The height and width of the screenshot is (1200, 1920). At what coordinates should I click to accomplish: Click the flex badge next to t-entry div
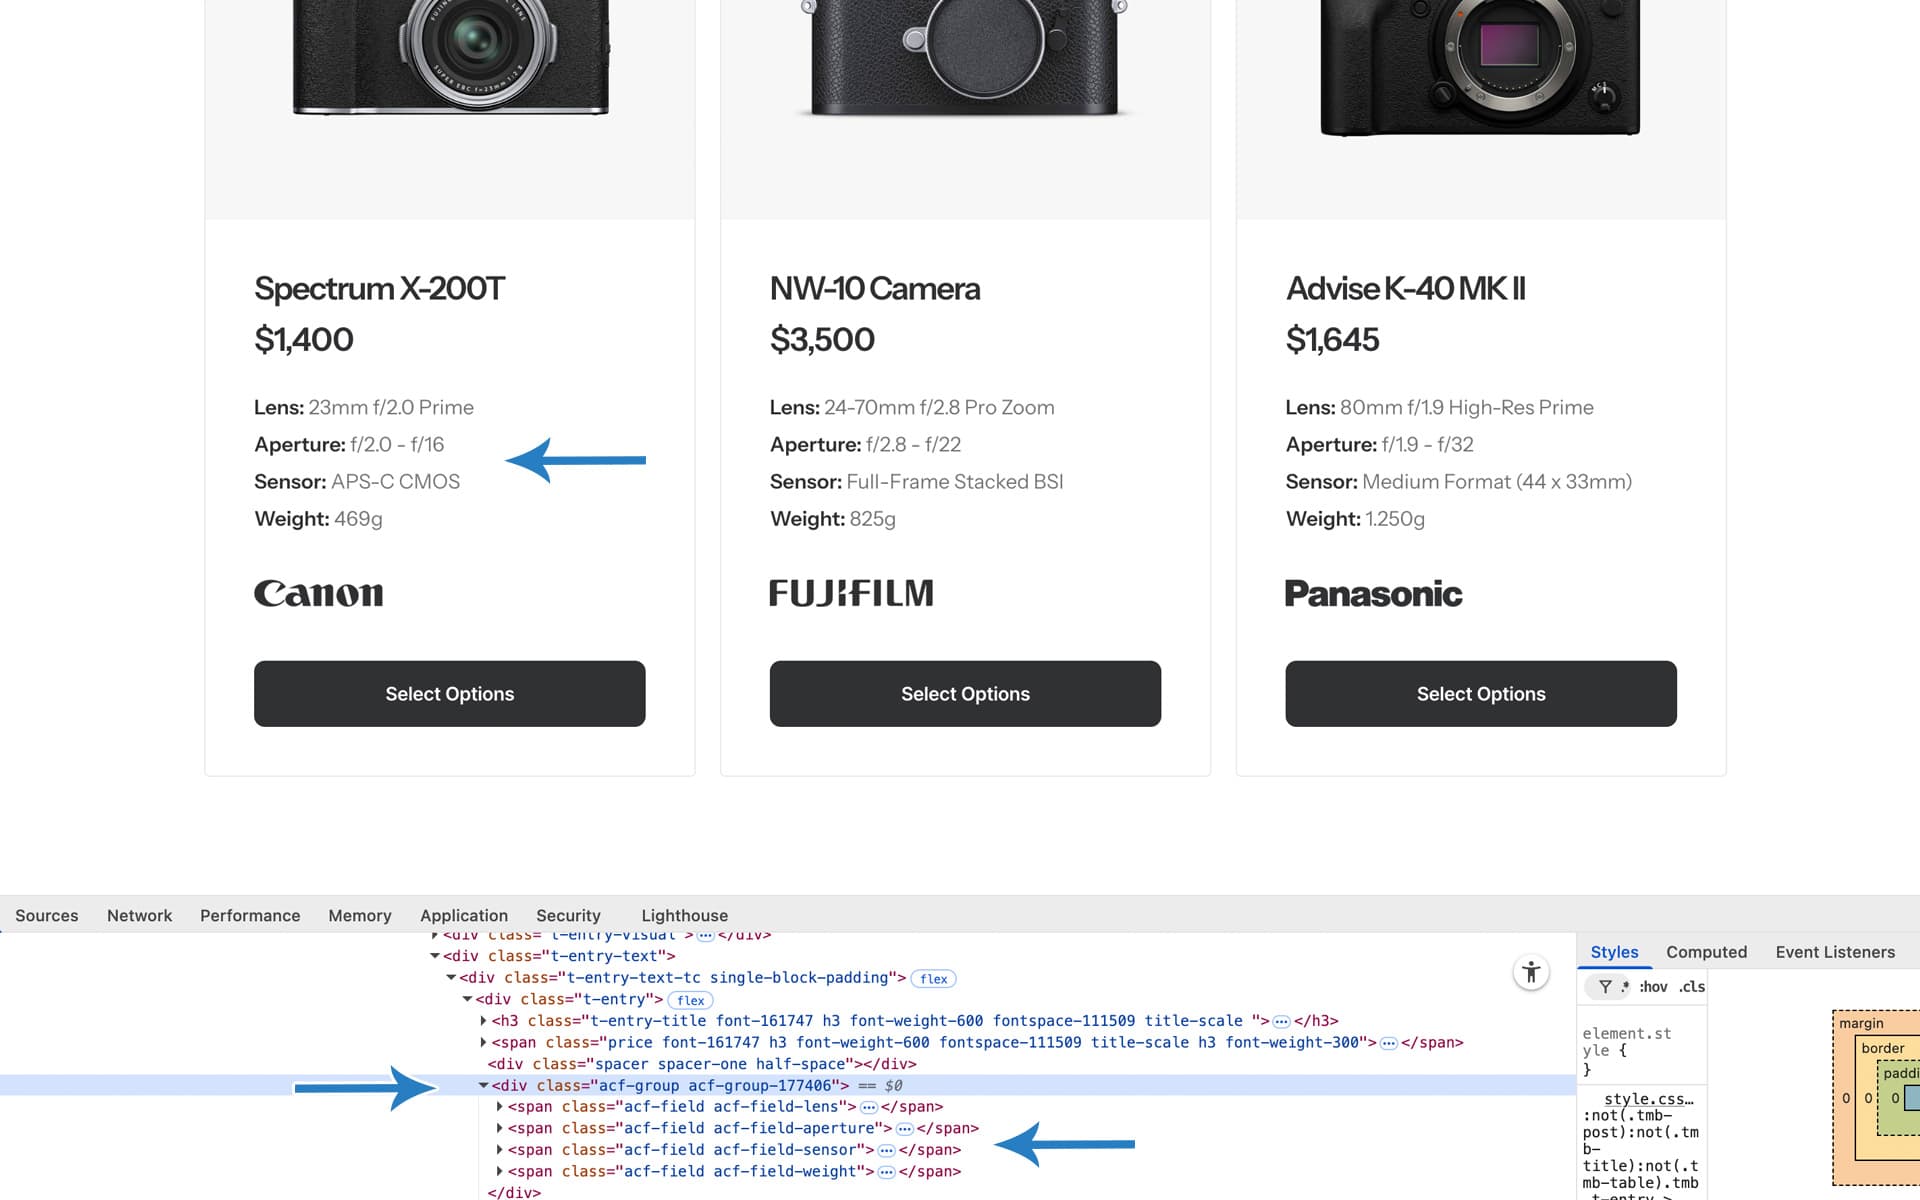[690, 1000]
